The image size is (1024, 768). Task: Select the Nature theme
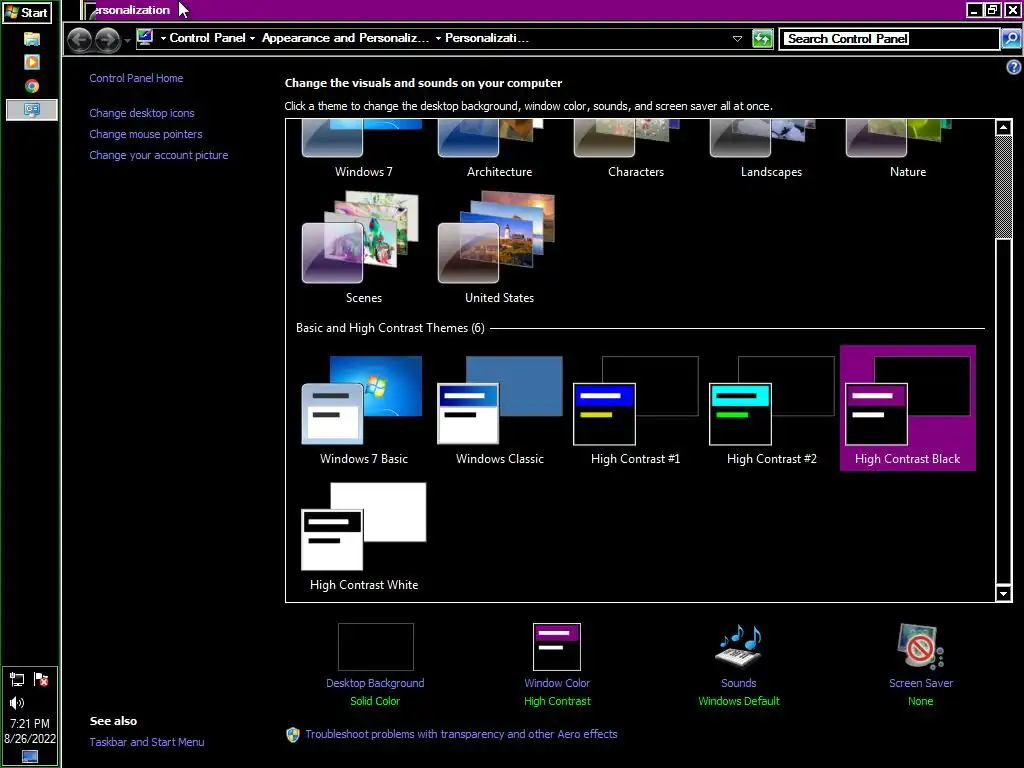click(x=908, y=150)
